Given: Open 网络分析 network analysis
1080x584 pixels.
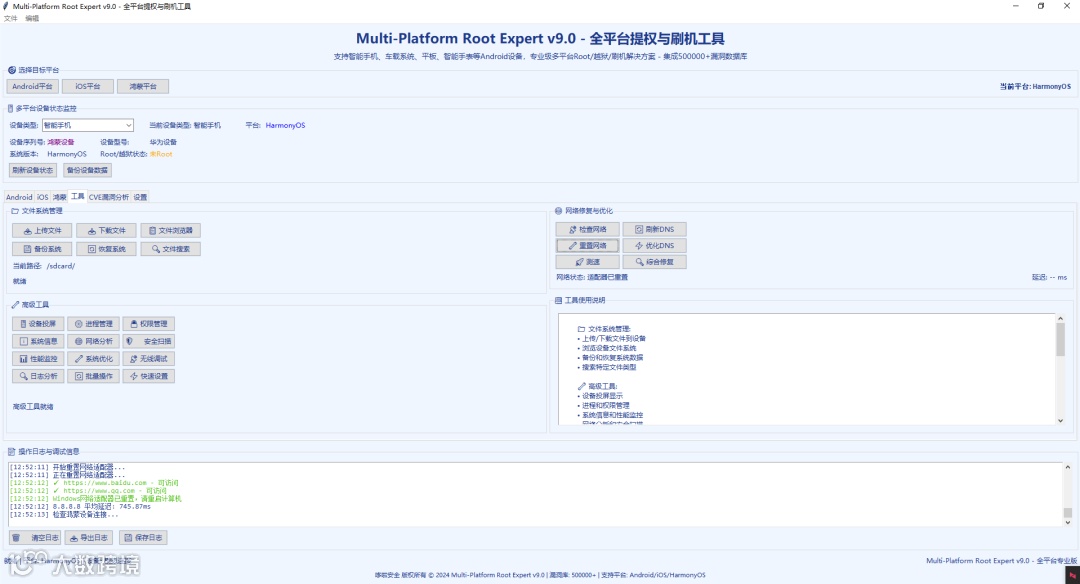Looking at the screenshot, I should coord(93,341).
